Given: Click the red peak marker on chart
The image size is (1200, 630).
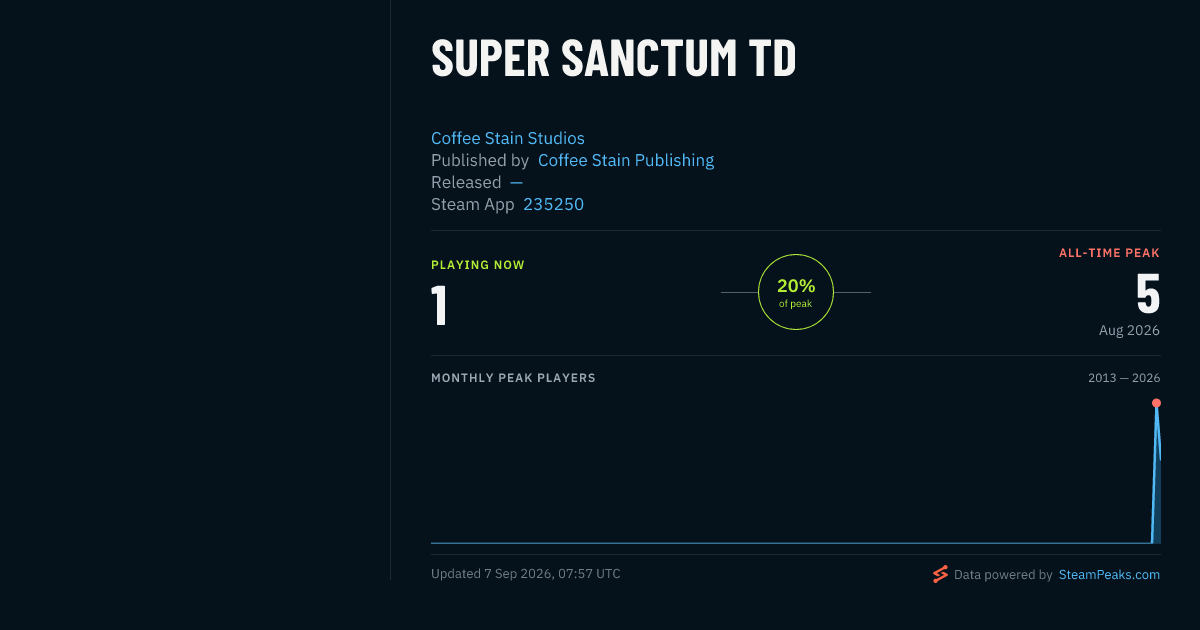Looking at the screenshot, I should click(1156, 403).
